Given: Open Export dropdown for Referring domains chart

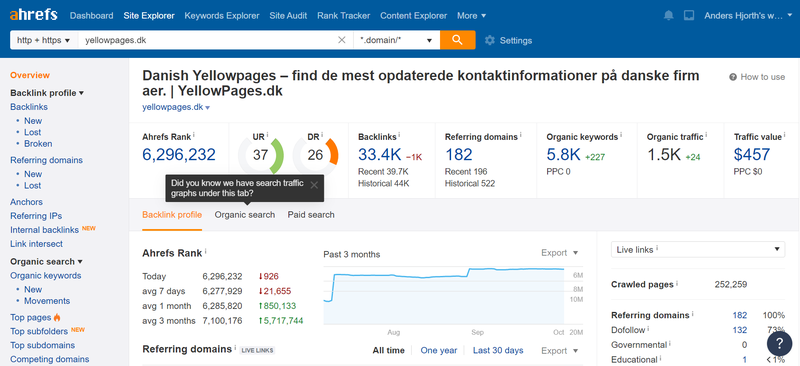Looking at the screenshot, I should pos(560,351).
